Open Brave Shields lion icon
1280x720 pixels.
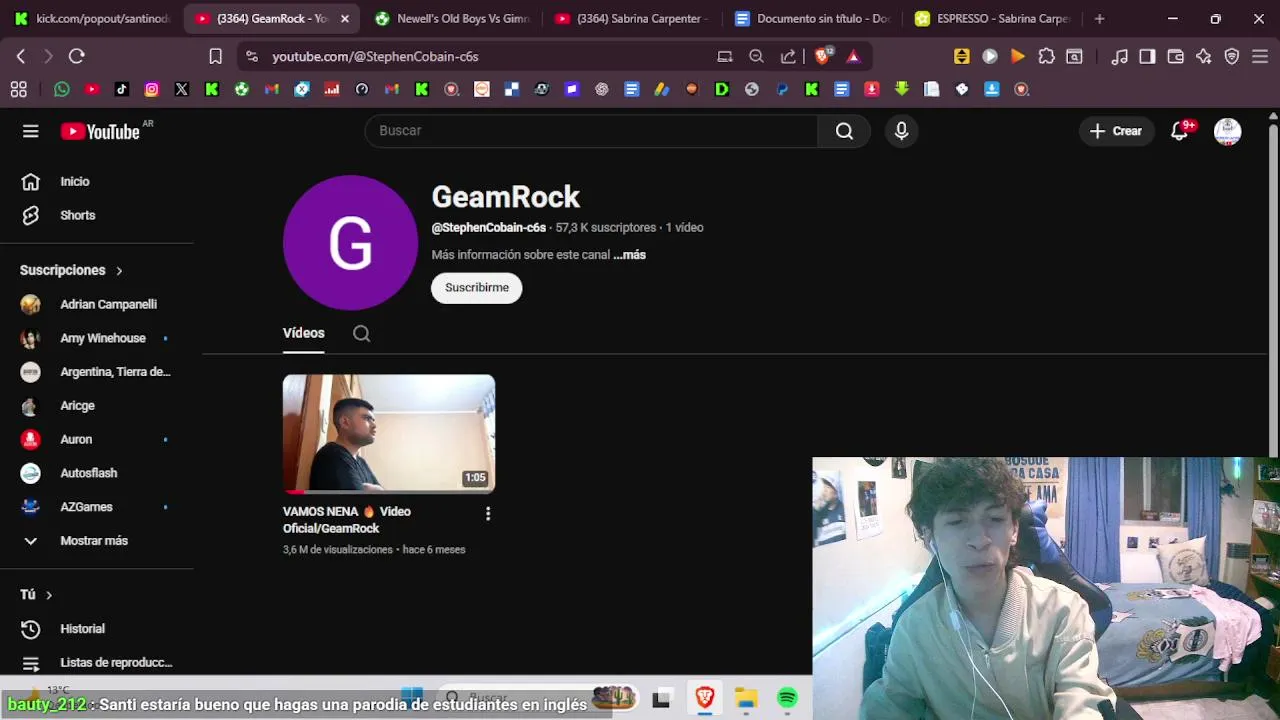(x=822, y=56)
